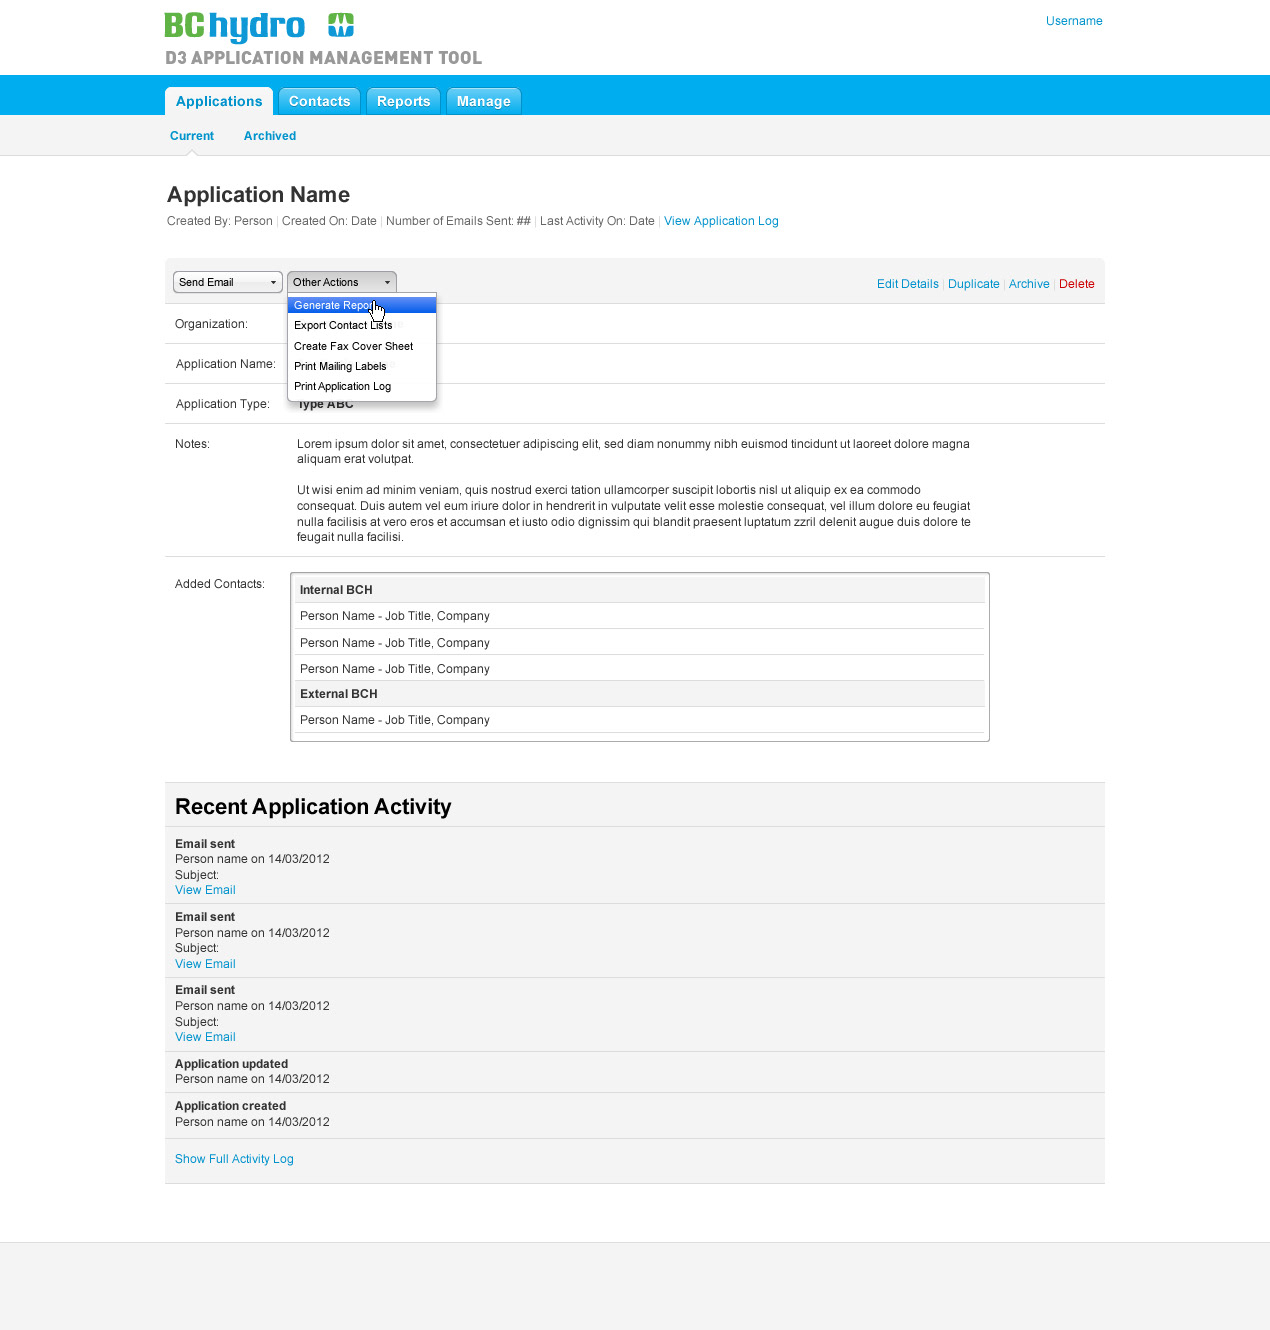
Task: Open the Send Email dropdown
Action: [x=228, y=282]
